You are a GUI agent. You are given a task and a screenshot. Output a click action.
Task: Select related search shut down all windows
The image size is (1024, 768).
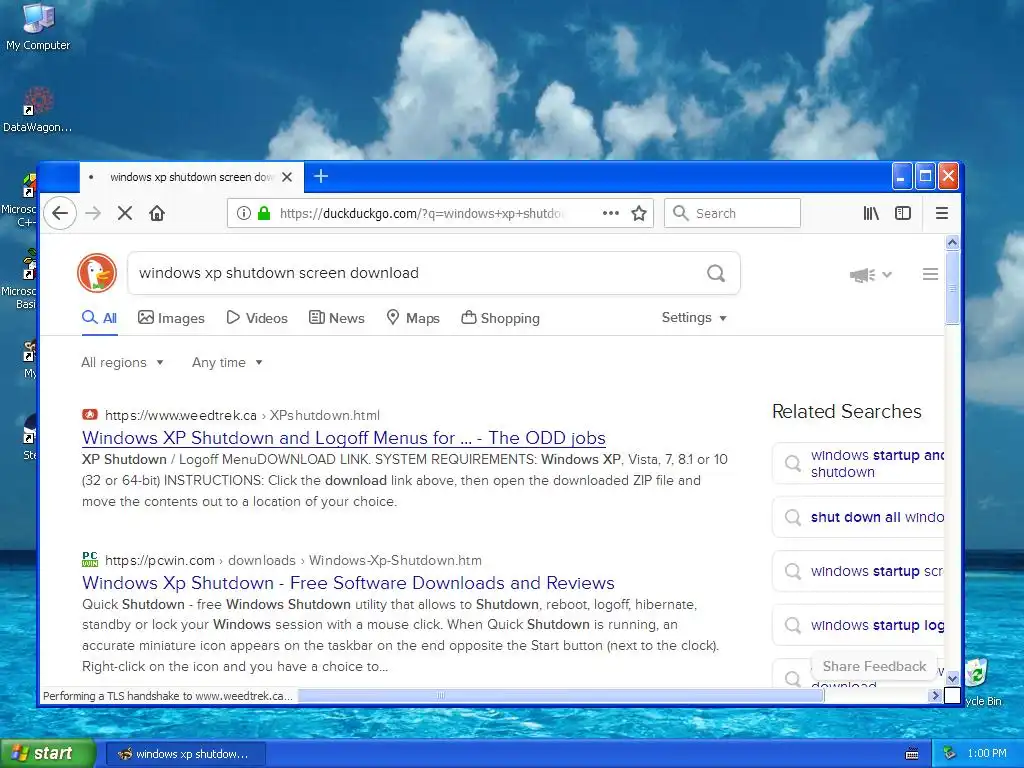pos(858,517)
